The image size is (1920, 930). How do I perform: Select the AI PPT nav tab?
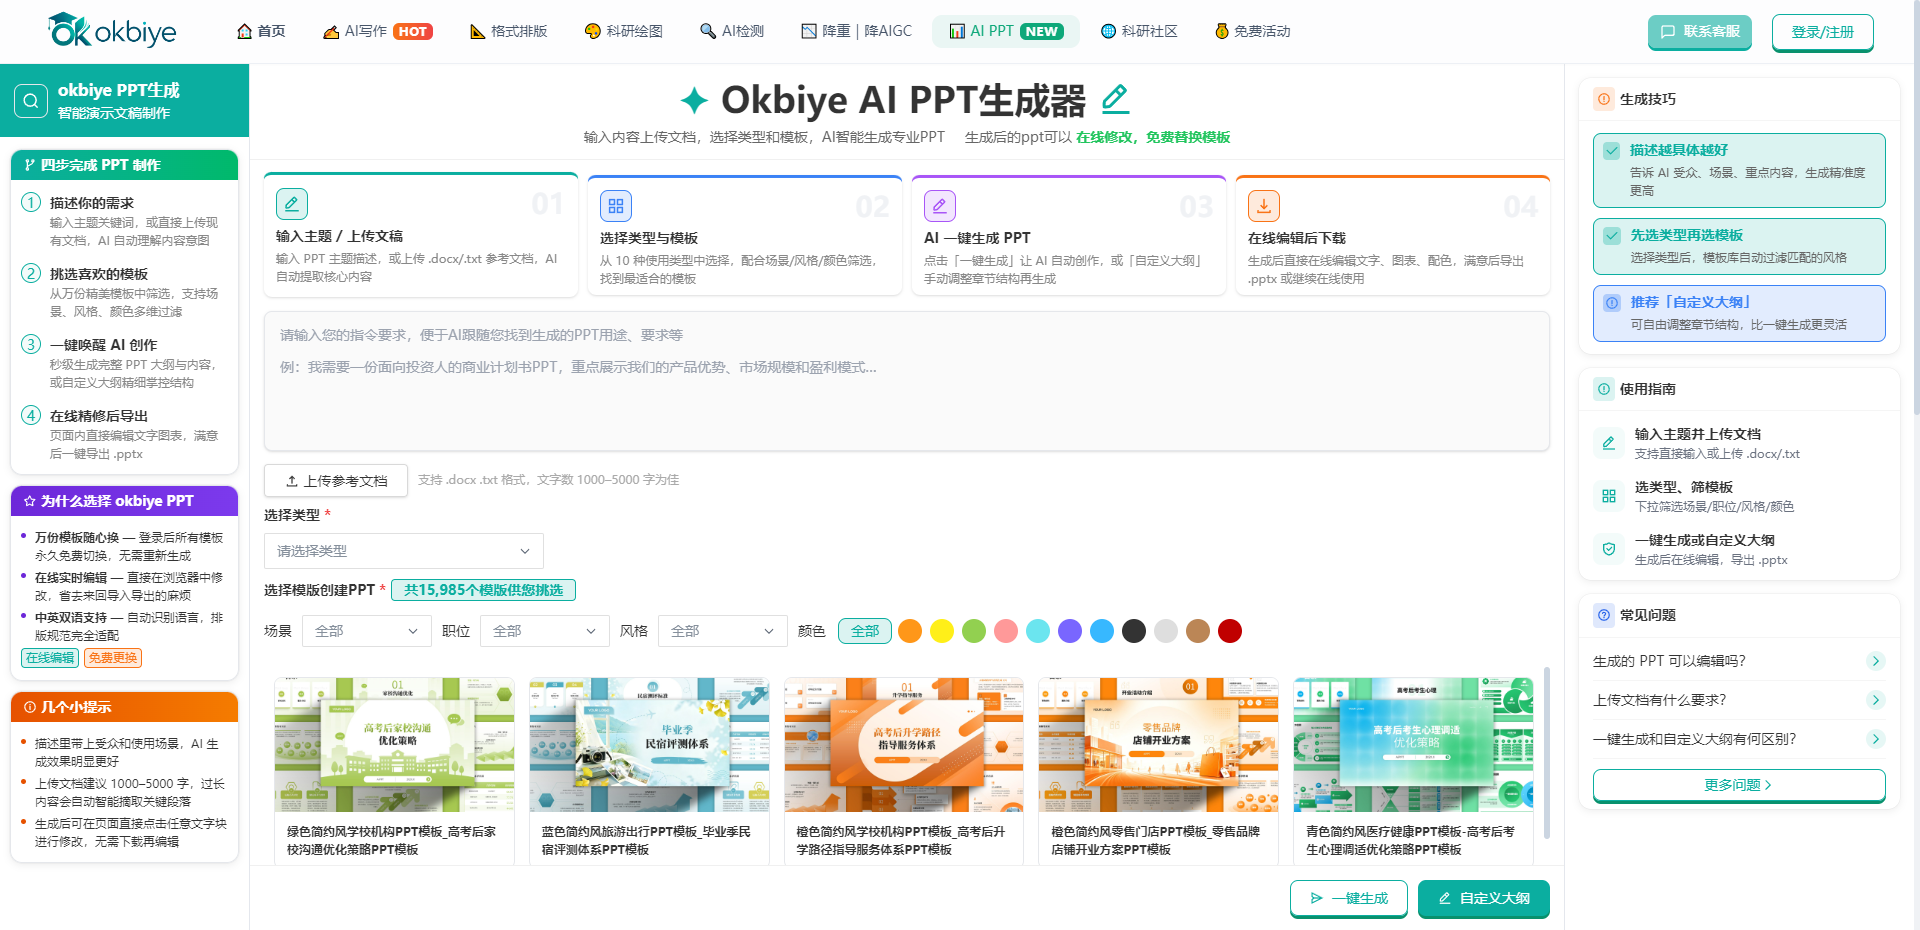pos(1006,31)
